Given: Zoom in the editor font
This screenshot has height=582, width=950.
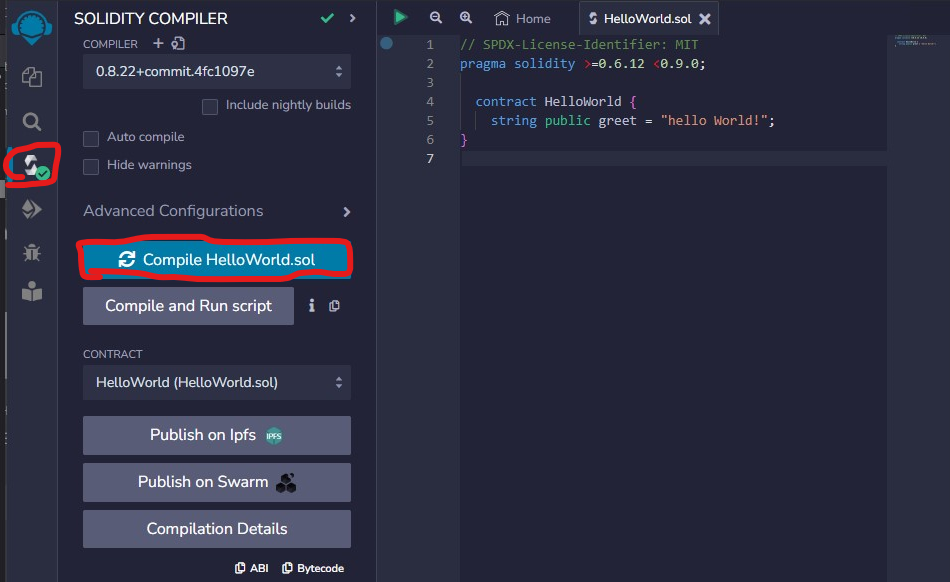Looking at the screenshot, I should [466, 18].
